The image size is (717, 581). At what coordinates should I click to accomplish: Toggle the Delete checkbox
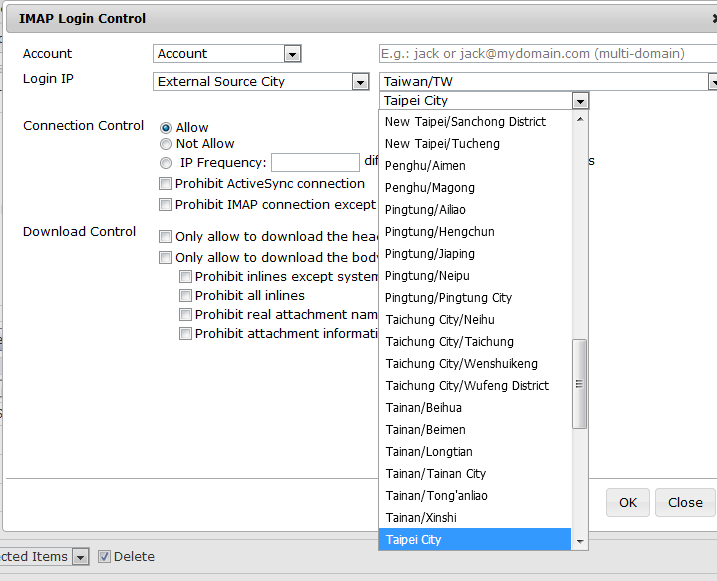tap(105, 557)
